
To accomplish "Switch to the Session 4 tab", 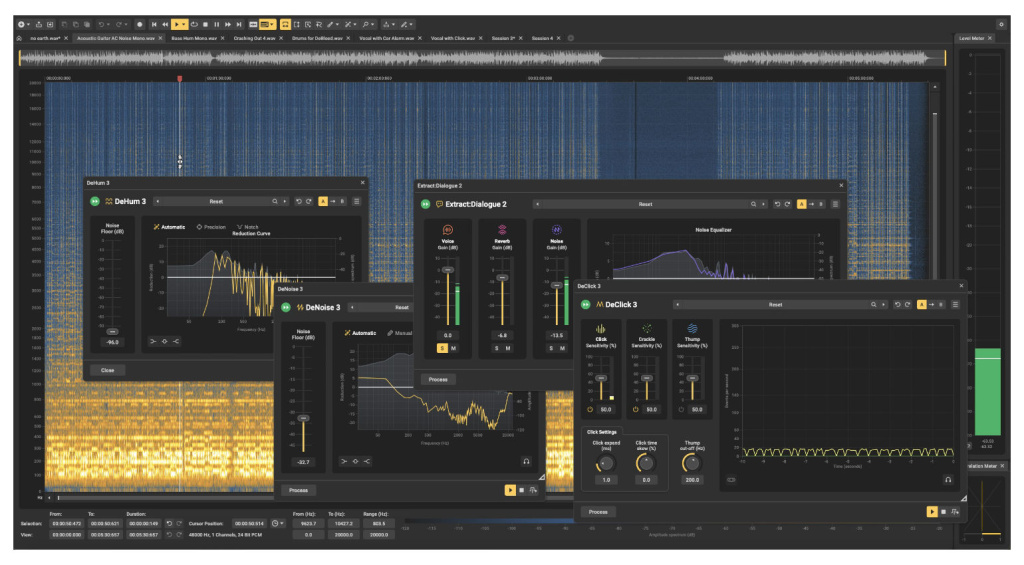I will click(x=543, y=38).
